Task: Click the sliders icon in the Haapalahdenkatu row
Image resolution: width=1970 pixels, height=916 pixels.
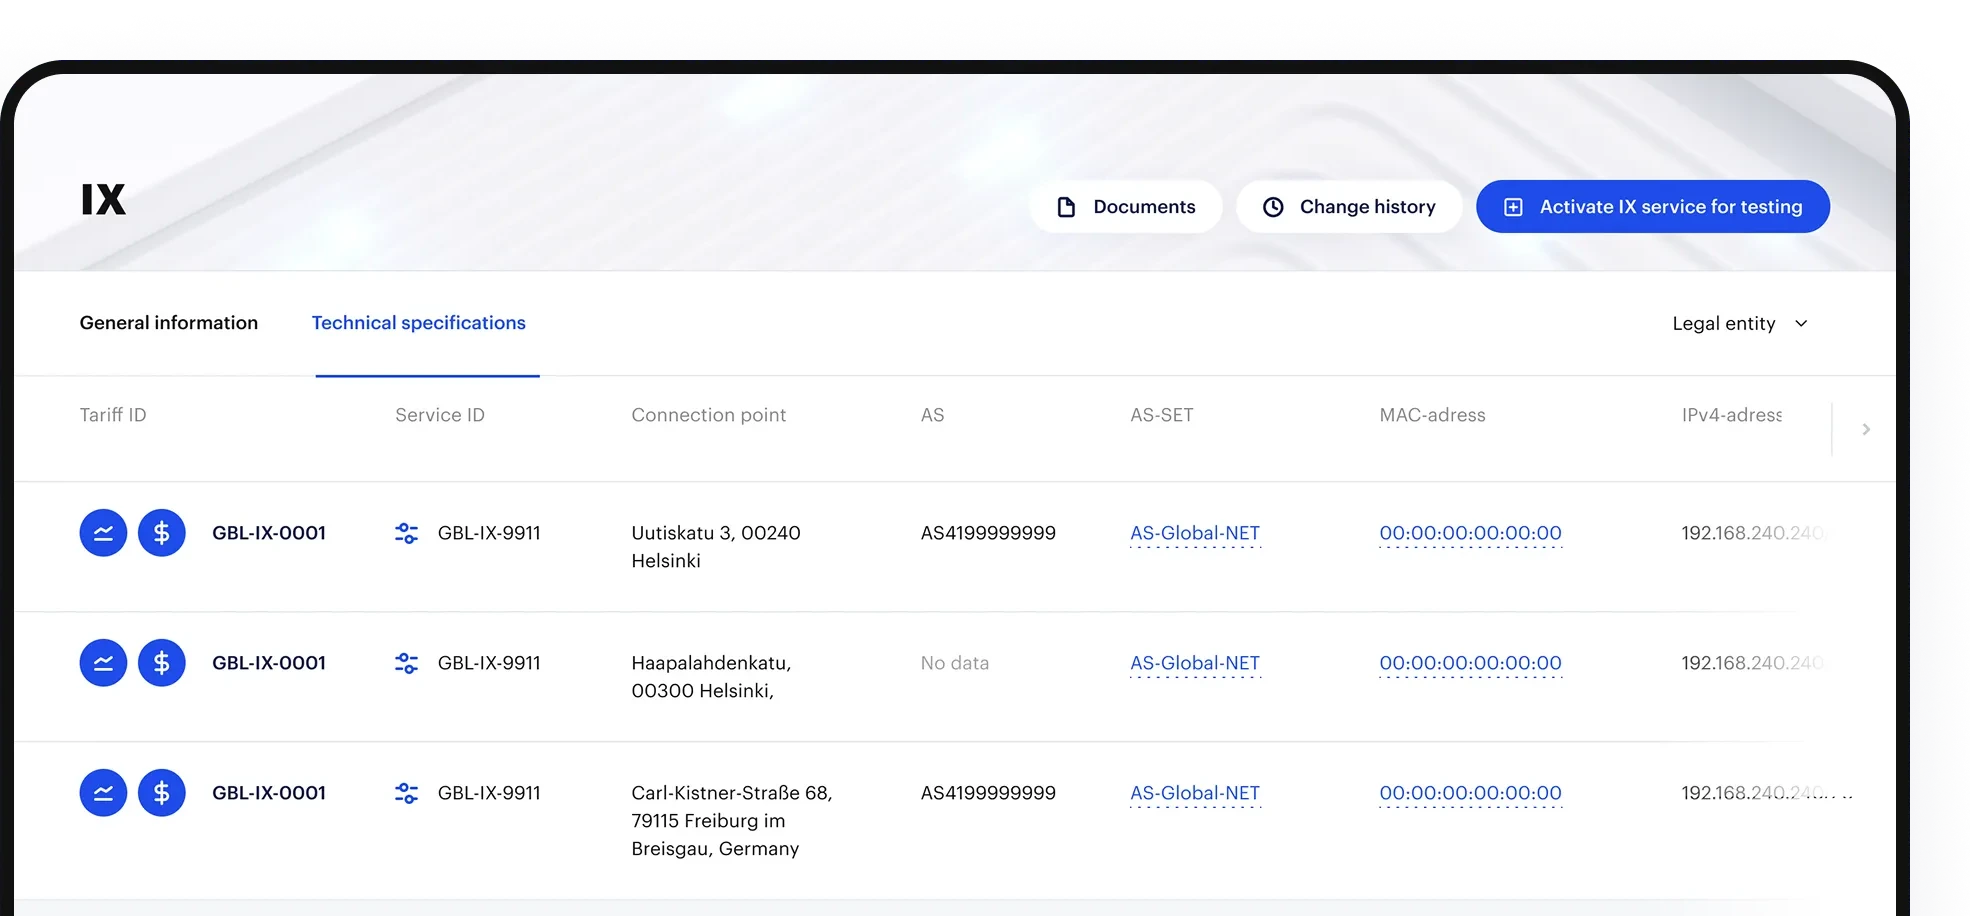Action: click(x=406, y=663)
